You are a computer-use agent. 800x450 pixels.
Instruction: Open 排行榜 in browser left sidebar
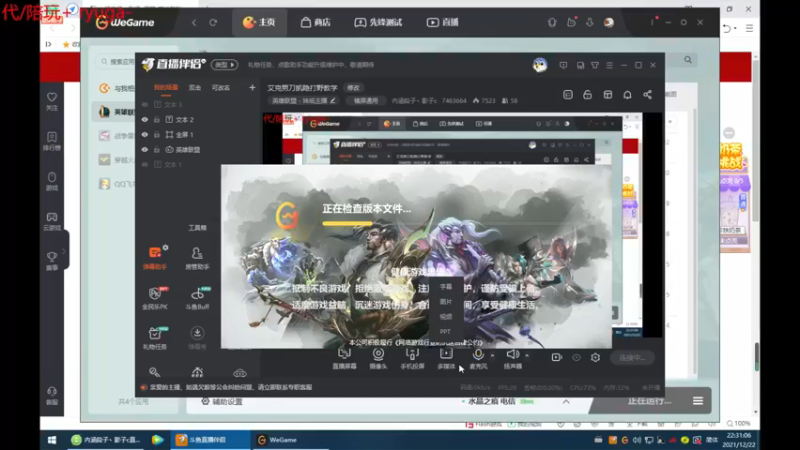52,141
